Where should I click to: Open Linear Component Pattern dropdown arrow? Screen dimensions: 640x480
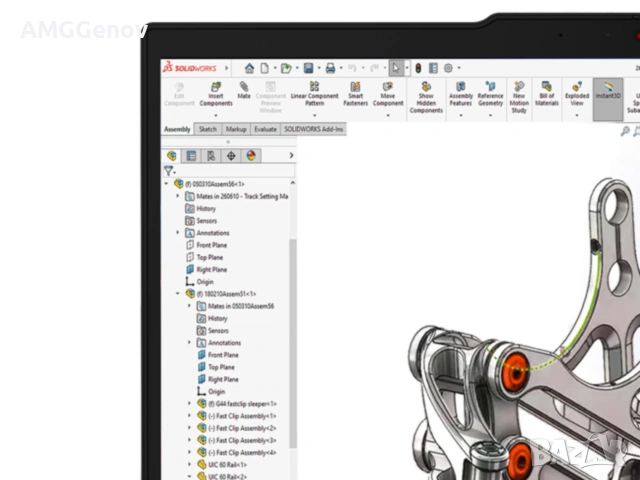tap(314, 116)
